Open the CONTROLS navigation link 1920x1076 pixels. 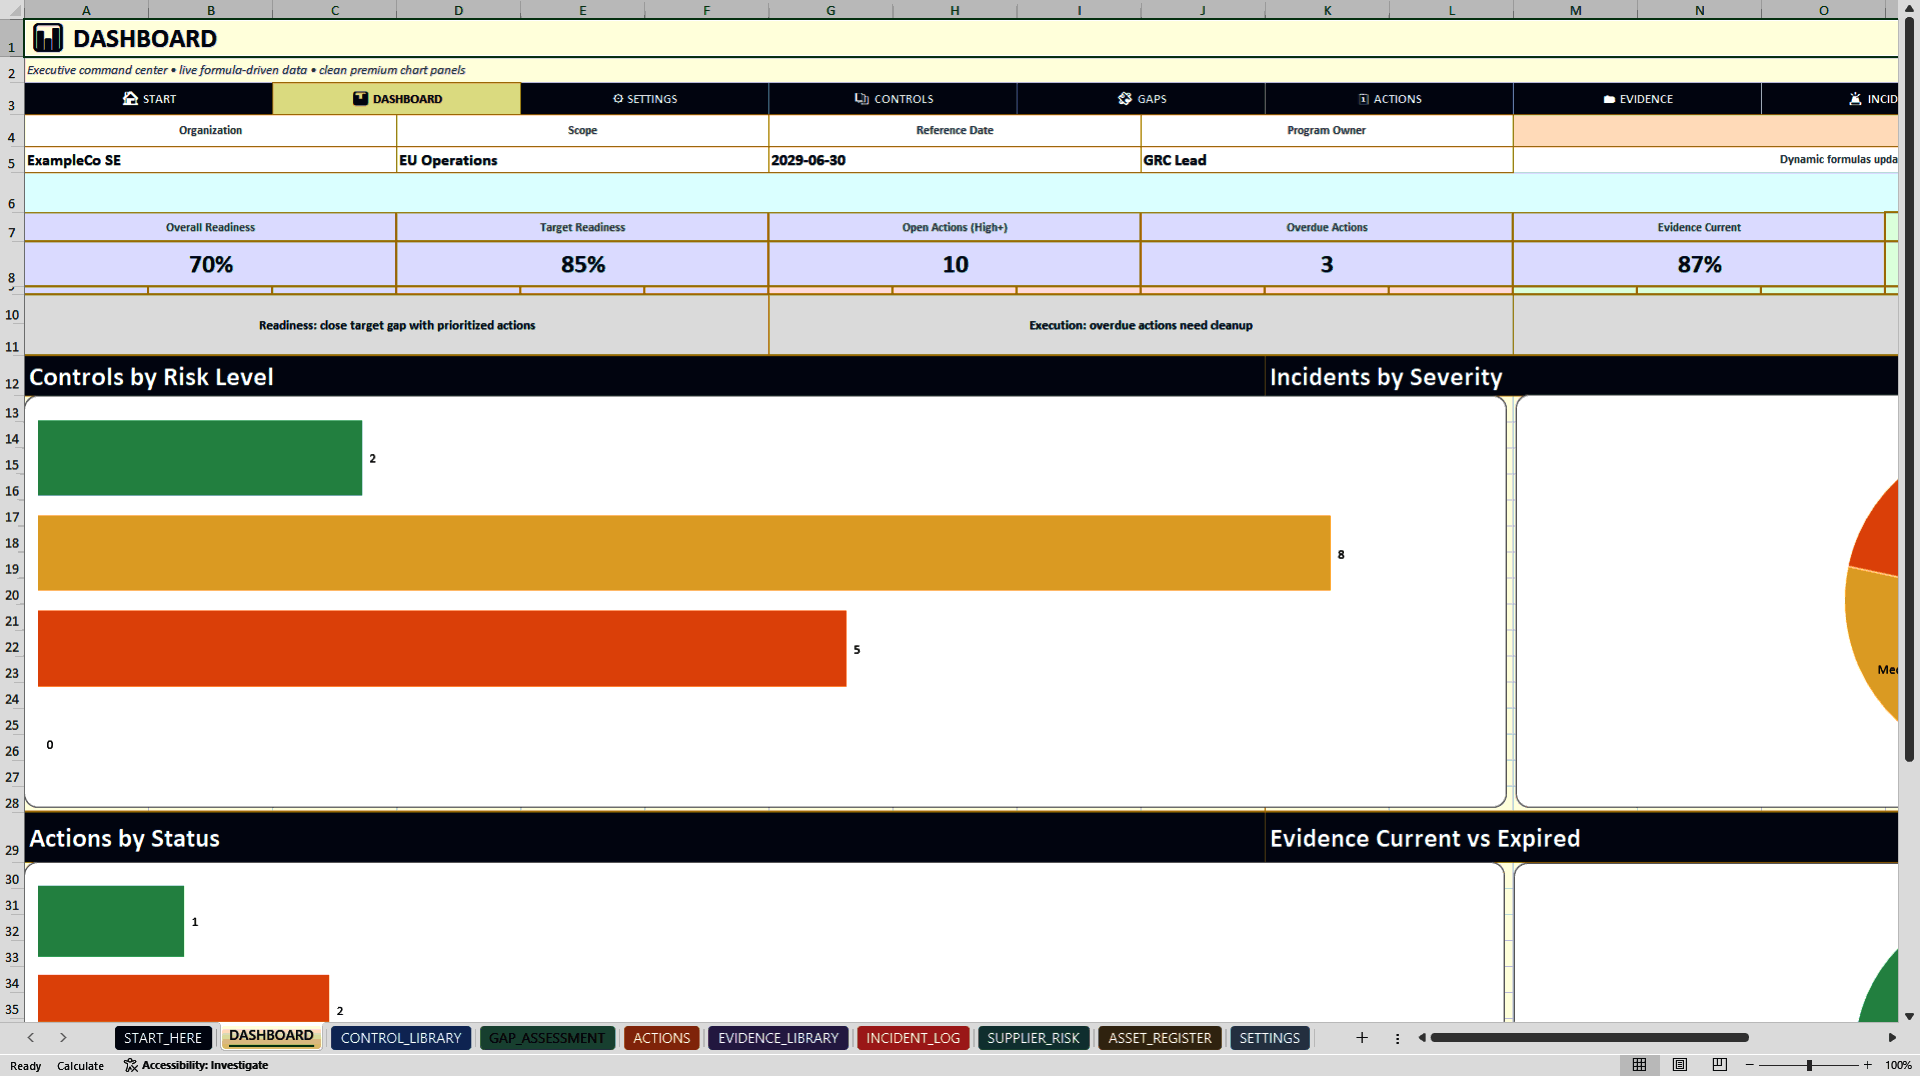(x=893, y=99)
